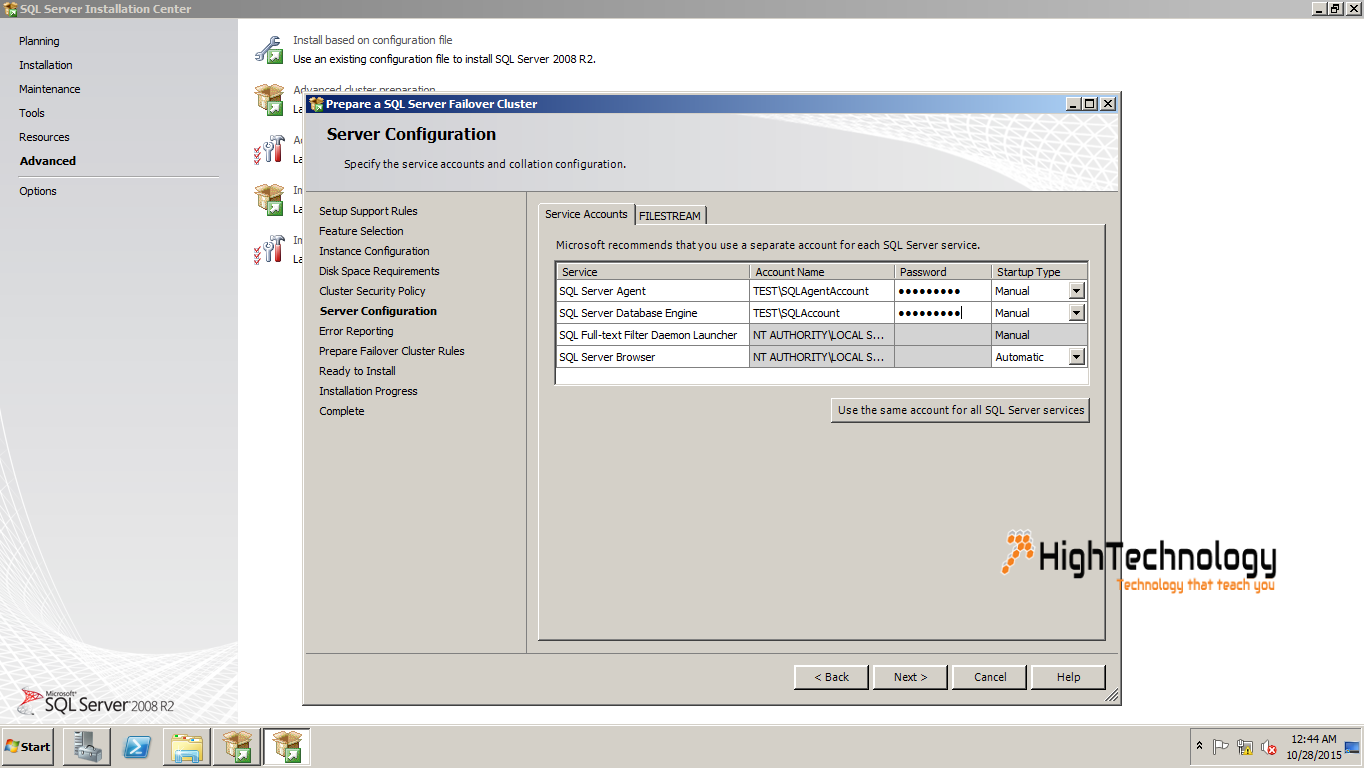Click Setup Support Rules step

click(x=368, y=211)
